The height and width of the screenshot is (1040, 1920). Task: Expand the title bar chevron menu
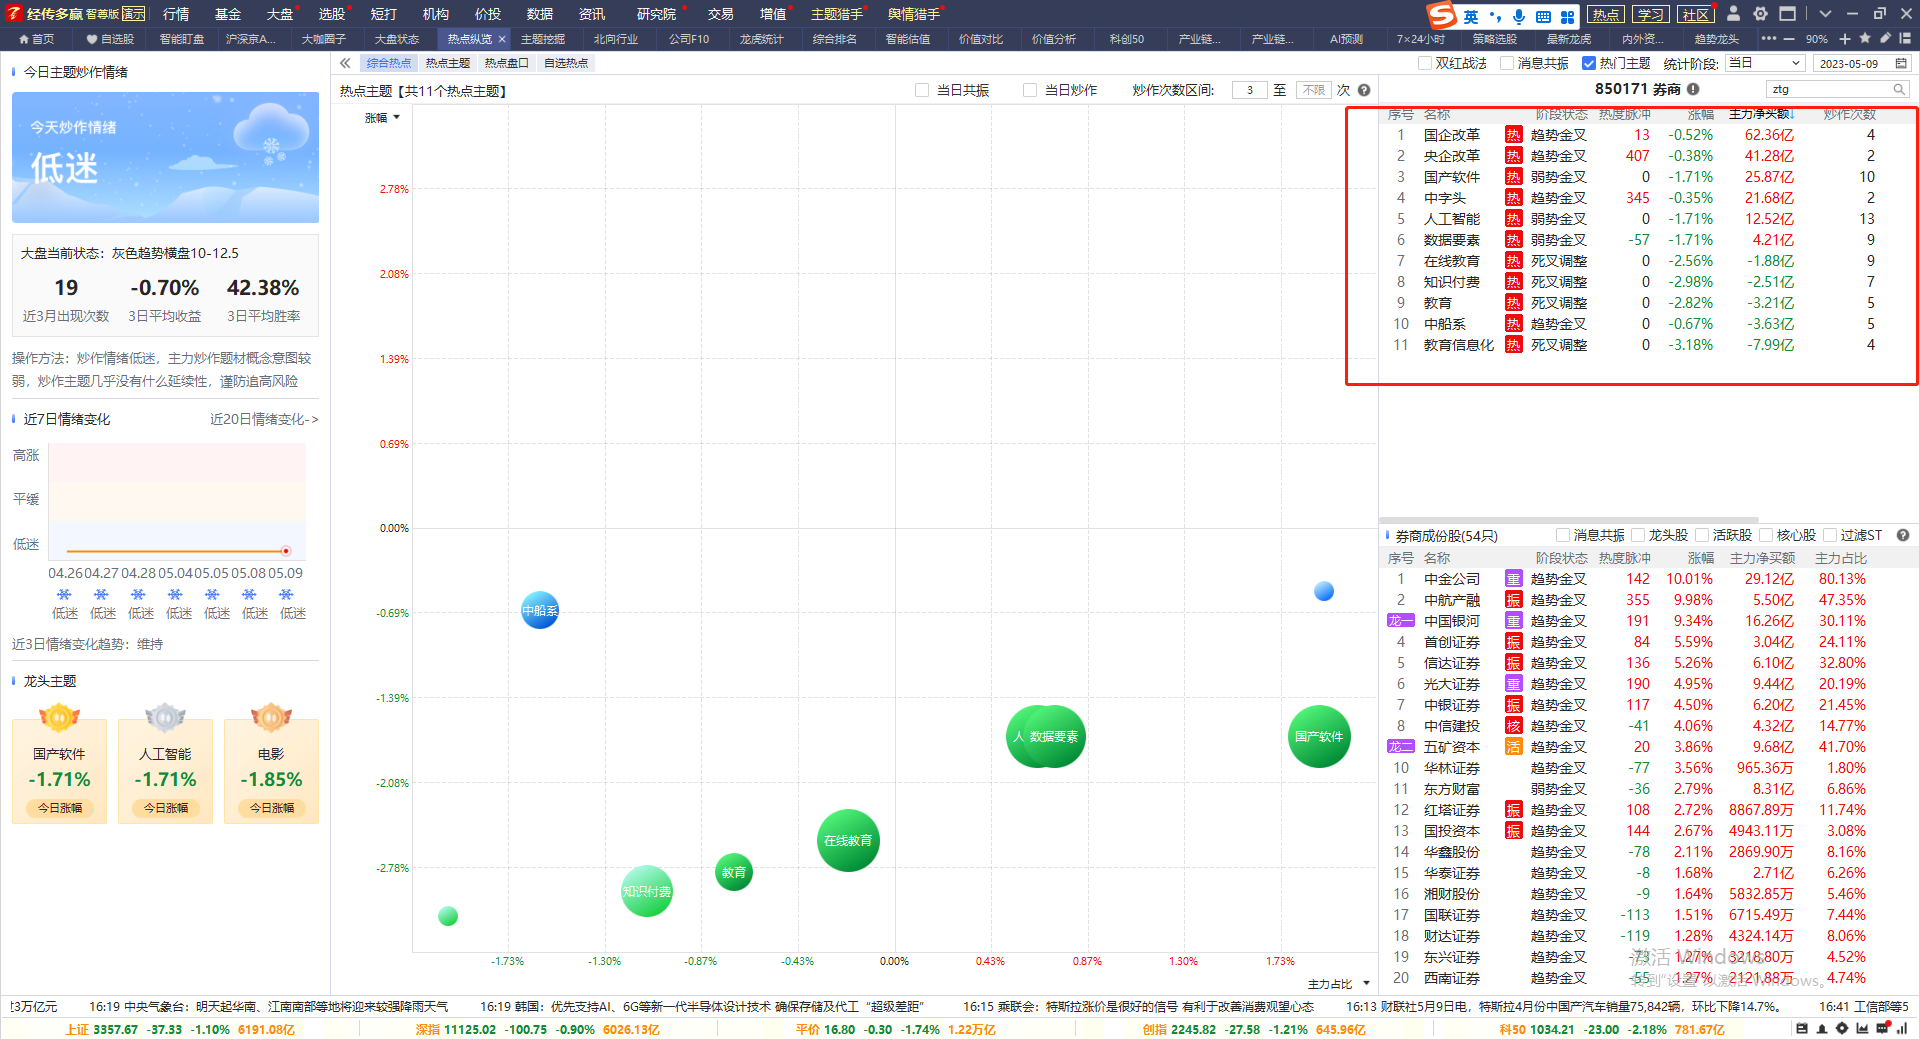[x=1825, y=14]
